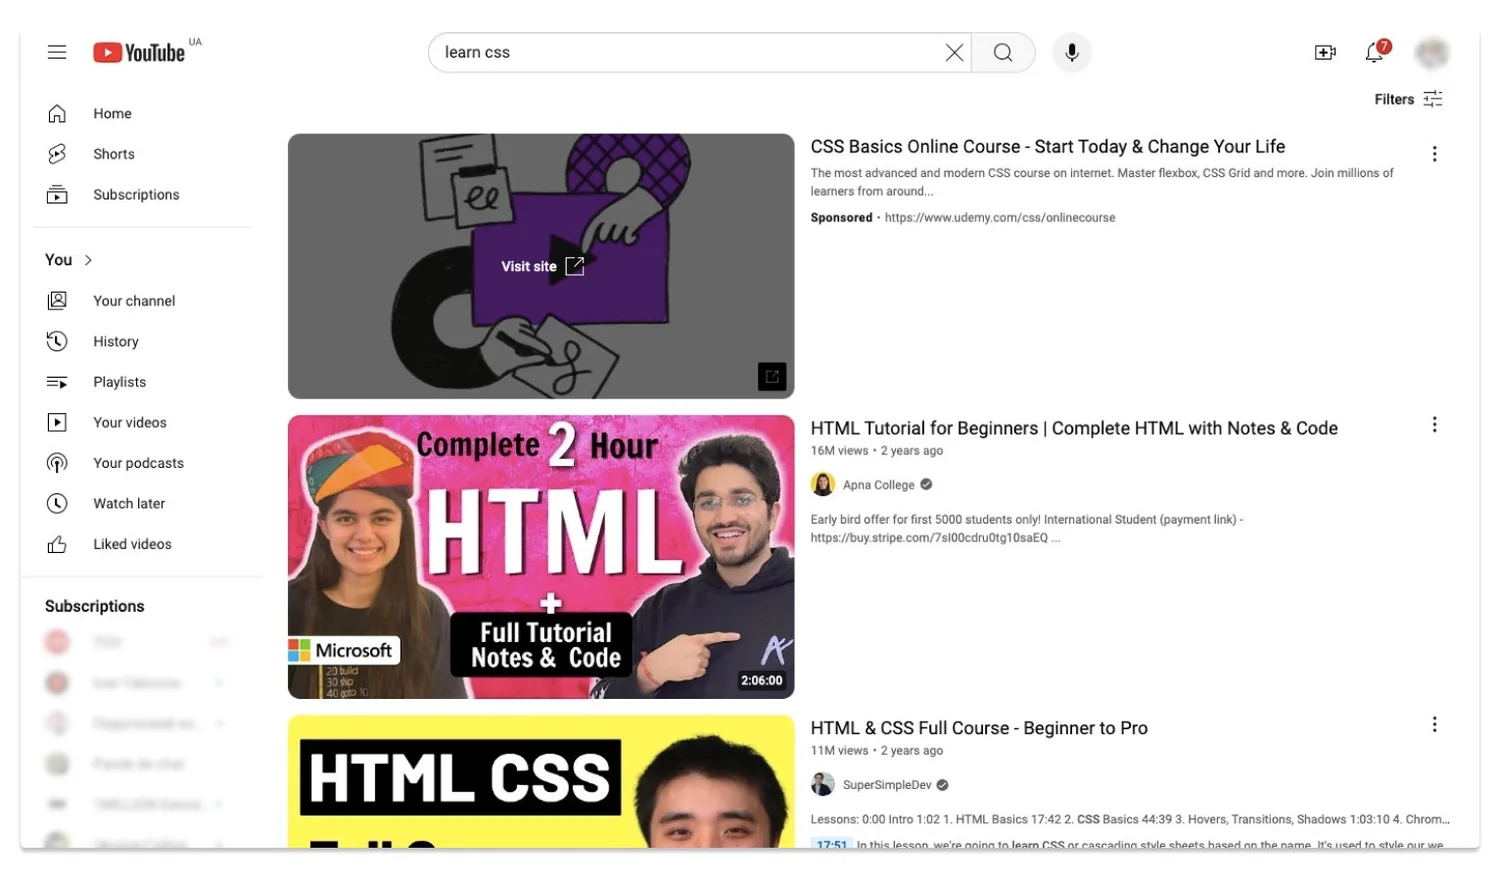Screen dimensions: 1500x875
Task: Open options menu for the SuperSimpleDev video
Action: click(x=1434, y=724)
